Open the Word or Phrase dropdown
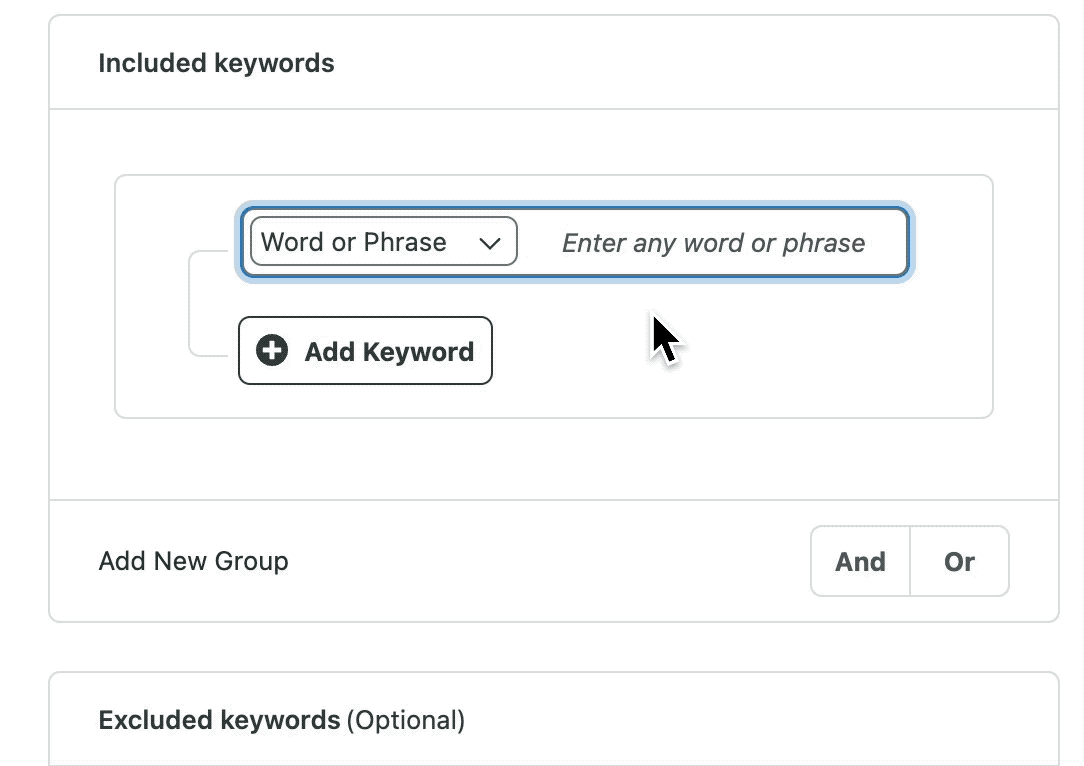 point(383,242)
